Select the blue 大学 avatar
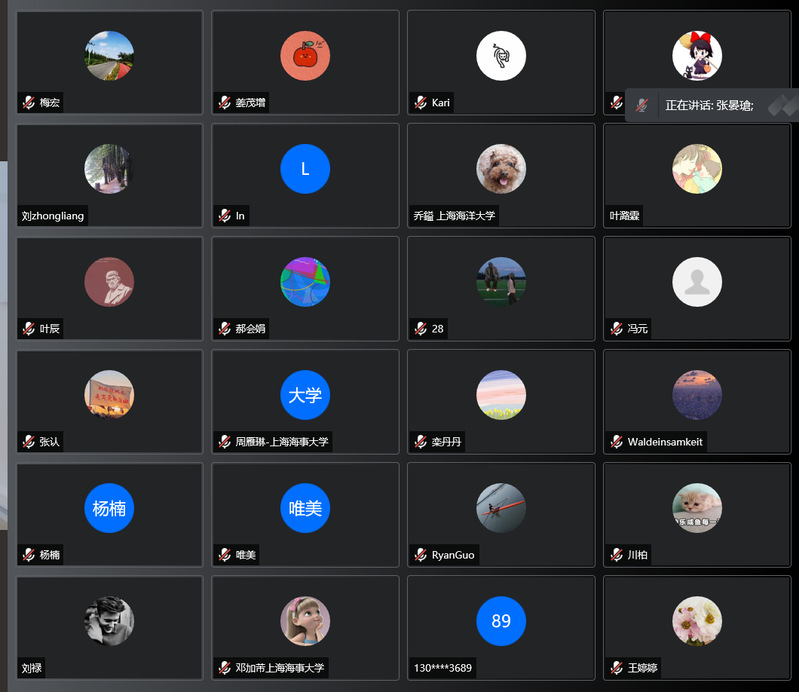Image resolution: width=799 pixels, height=692 pixels. click(x=305, y=395)
